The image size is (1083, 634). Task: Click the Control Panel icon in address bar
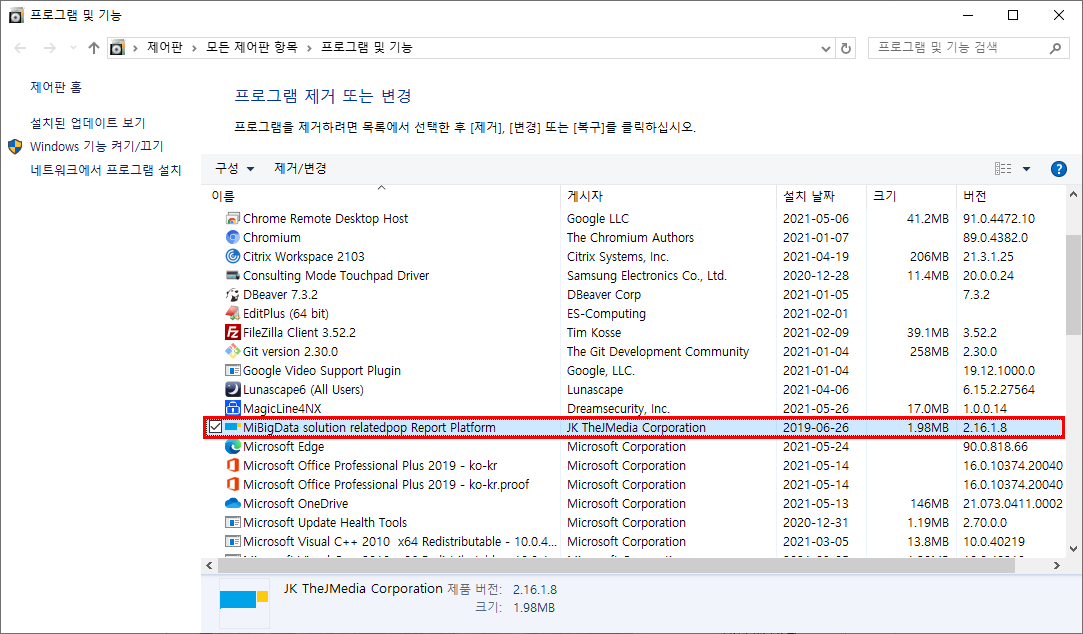117,48
